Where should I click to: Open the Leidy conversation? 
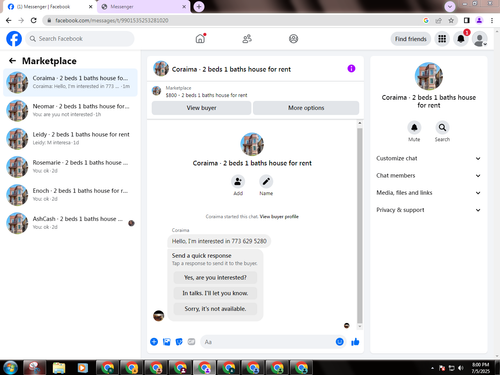[x=70, y=139]
